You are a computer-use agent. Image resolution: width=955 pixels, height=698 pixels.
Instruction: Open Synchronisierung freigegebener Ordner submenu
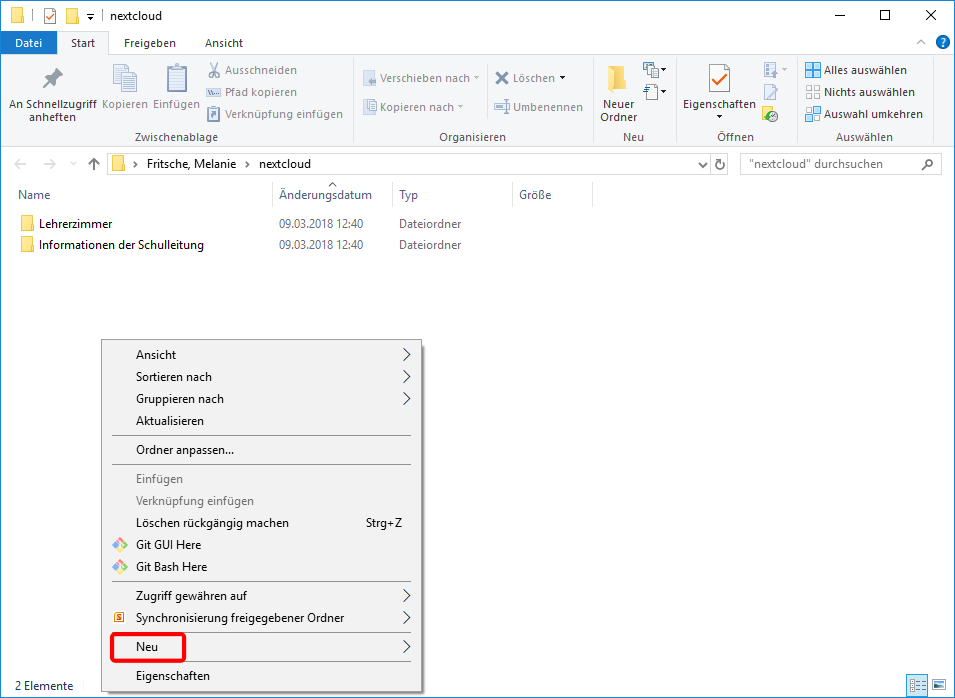pyautogui.click(x=261, y=618)
